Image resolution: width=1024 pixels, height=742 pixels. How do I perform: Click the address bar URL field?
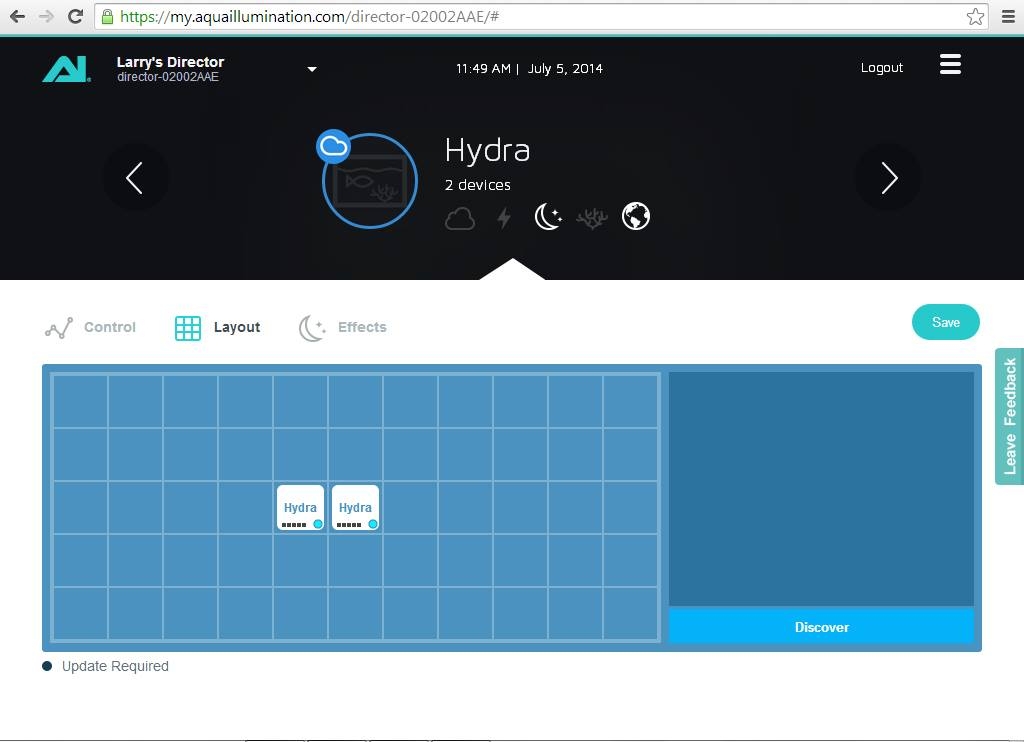pos(541,16)
